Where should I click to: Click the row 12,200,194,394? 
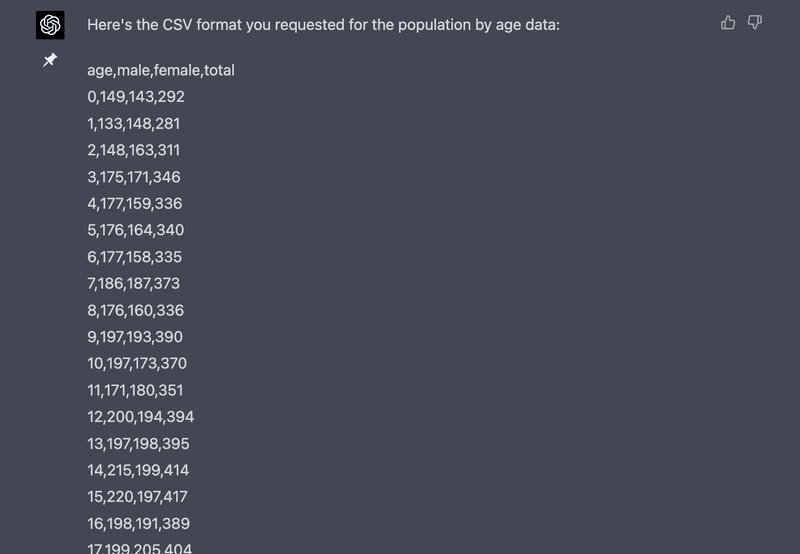click(141, 417)
